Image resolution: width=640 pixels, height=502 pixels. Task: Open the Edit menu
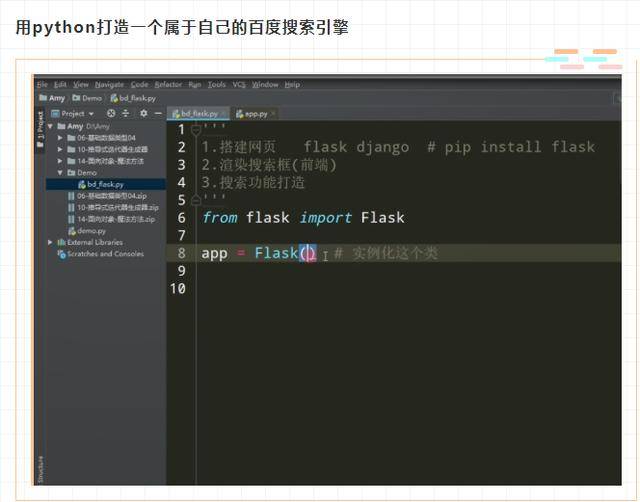coord(60,84)
